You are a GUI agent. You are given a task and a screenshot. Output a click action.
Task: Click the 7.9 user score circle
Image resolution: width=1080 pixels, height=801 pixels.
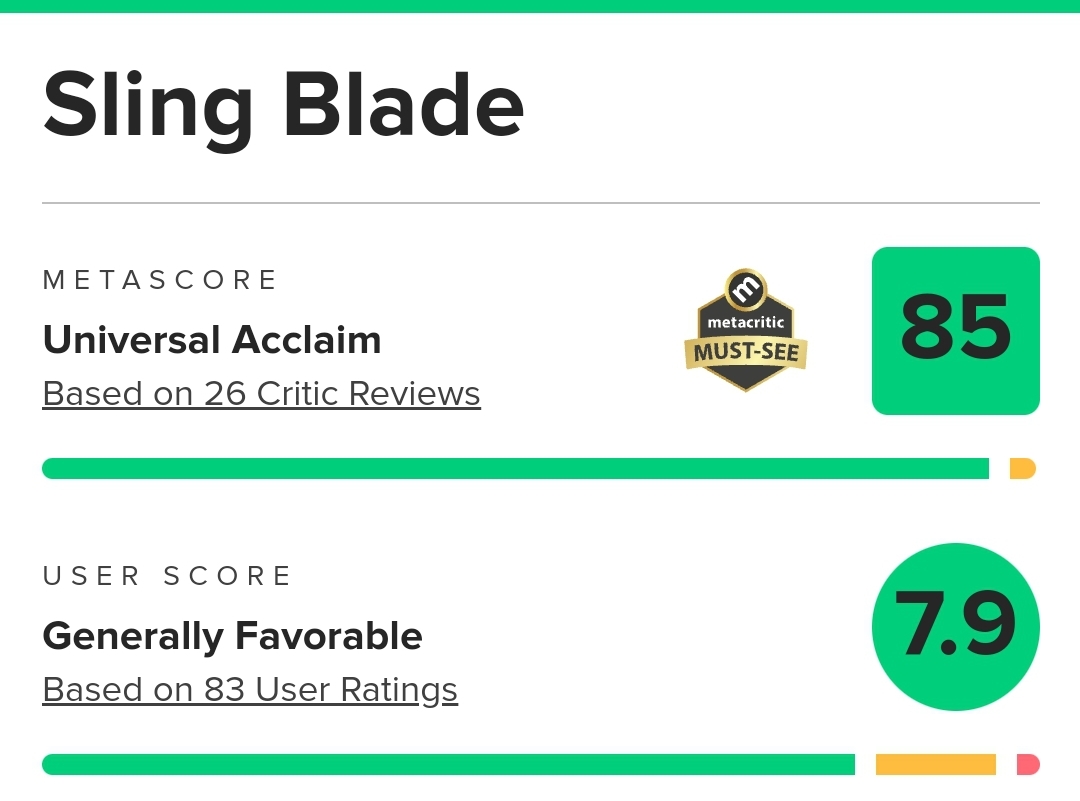(955, 627)
